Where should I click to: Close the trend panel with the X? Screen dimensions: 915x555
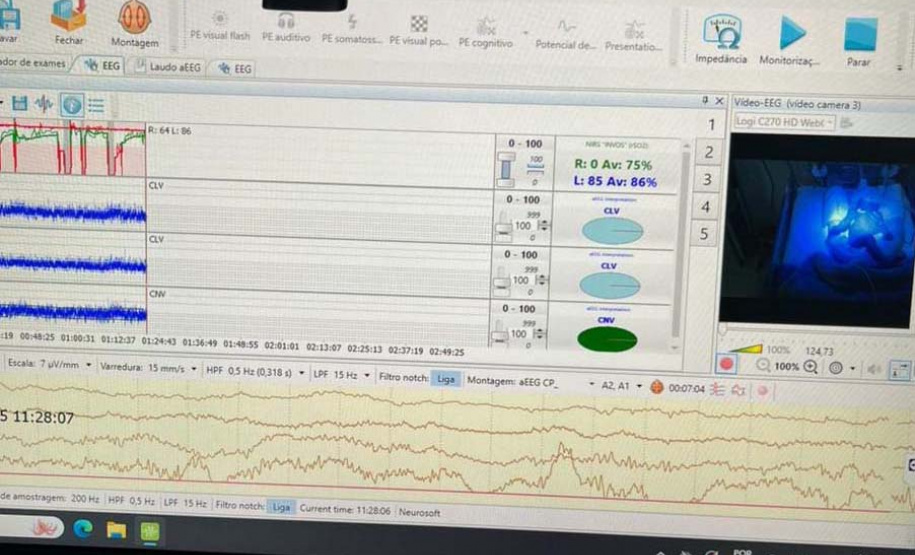click(x=720, y=101)
